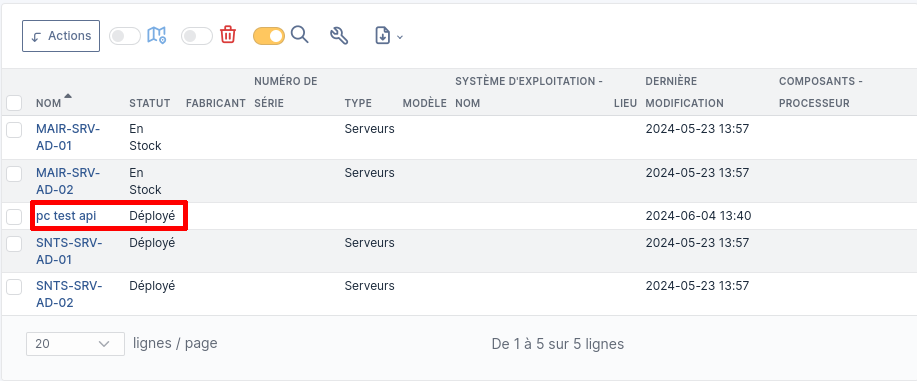Open the SNTS-SRV-AD-02 computer link
The width and height of the screenshot is (917, 381).
point(69,294)
